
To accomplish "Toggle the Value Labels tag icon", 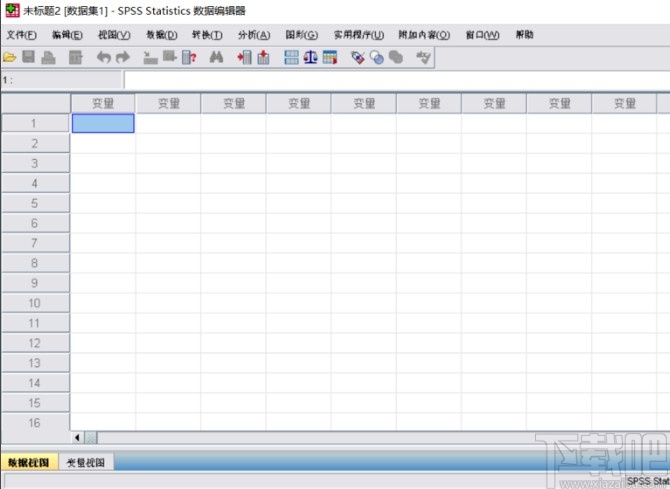I will 358,57.
